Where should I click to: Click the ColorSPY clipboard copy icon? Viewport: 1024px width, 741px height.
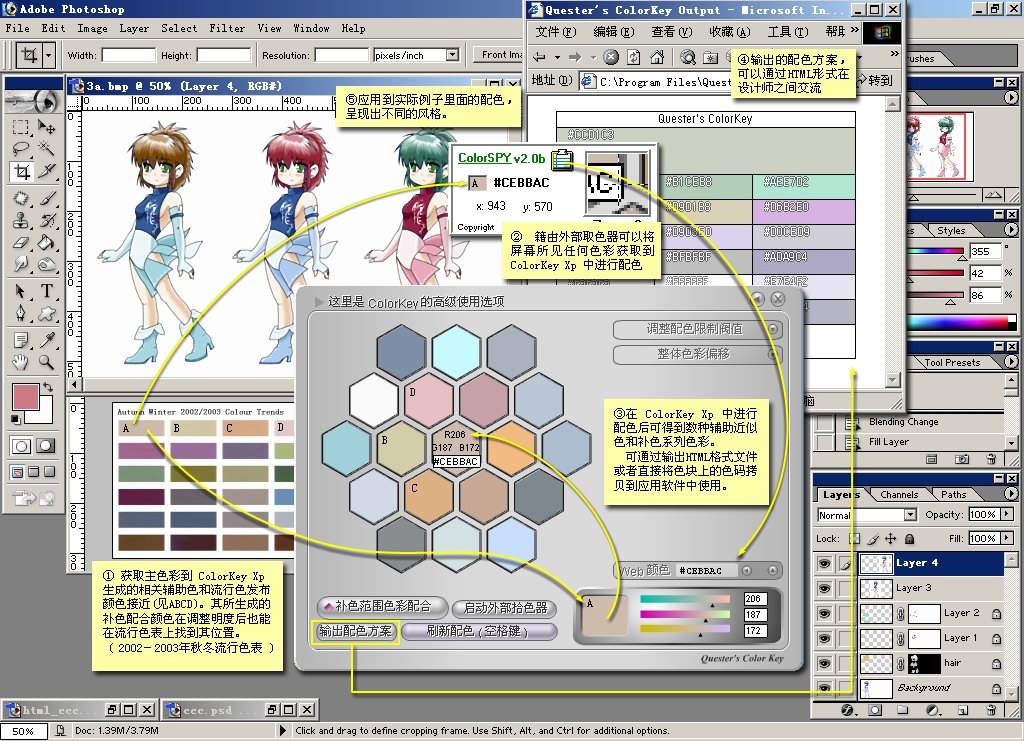[562, 159]
